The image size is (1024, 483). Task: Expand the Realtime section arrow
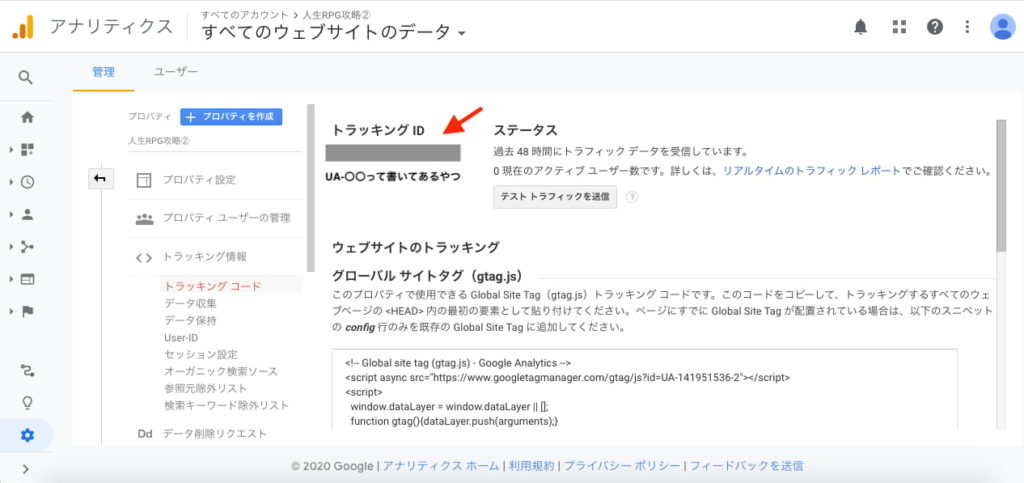point(11,183)
